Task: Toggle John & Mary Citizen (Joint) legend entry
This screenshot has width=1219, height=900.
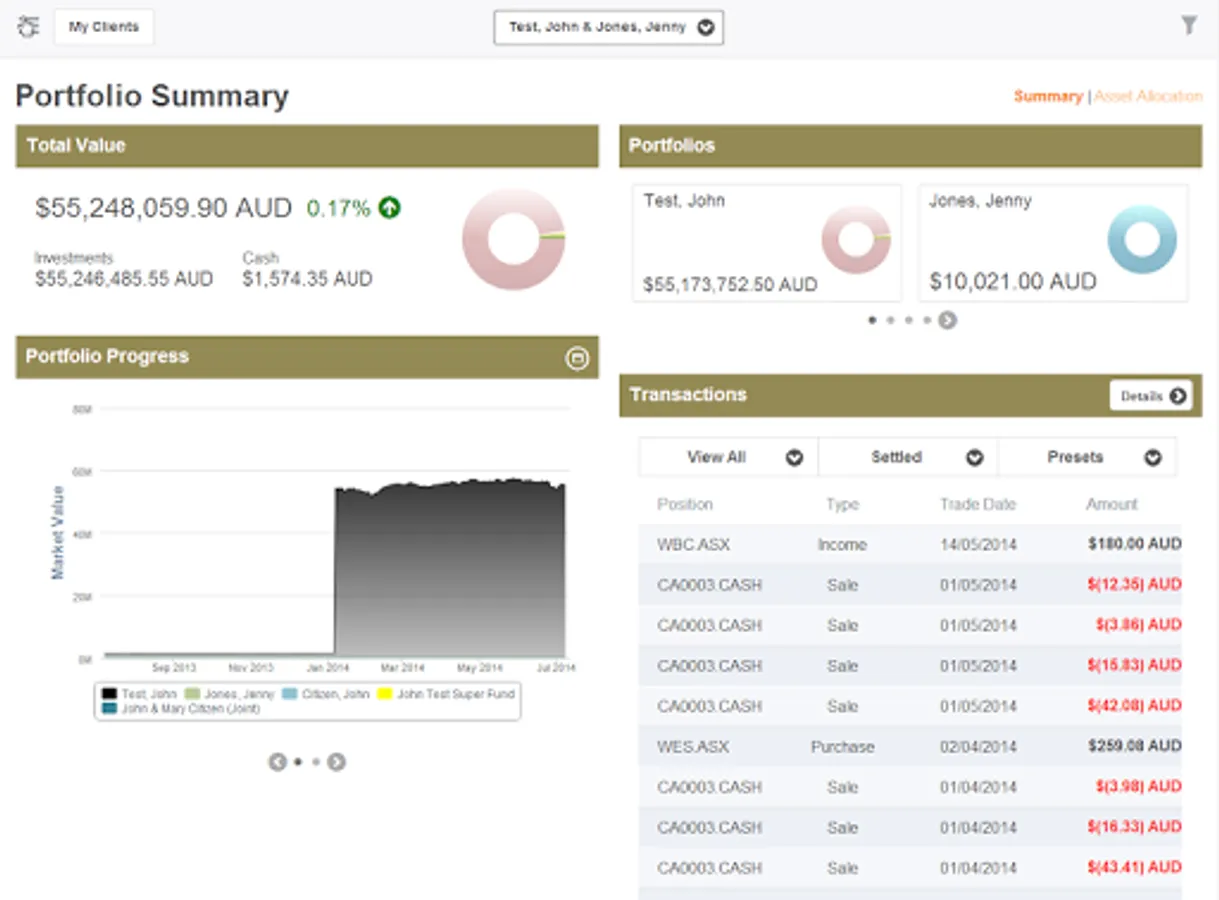Action: [181, 709]
